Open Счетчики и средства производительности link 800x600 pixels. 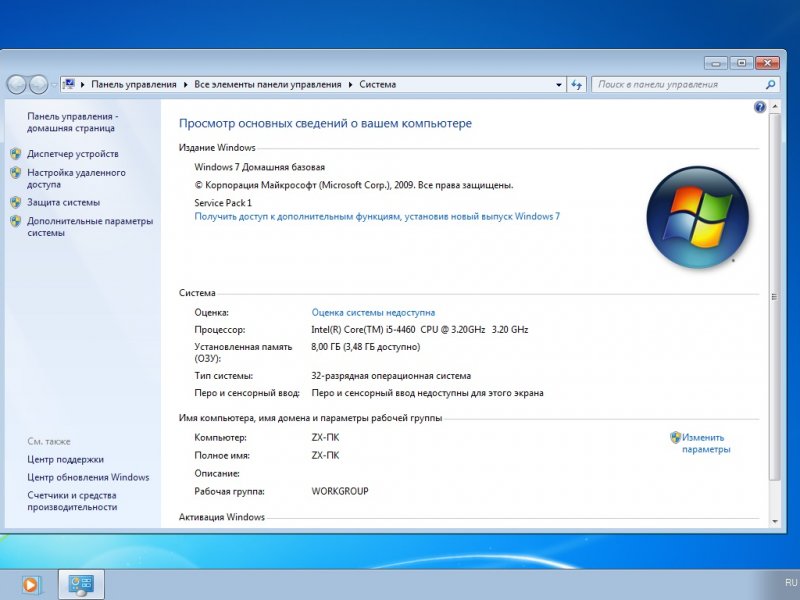72,501
